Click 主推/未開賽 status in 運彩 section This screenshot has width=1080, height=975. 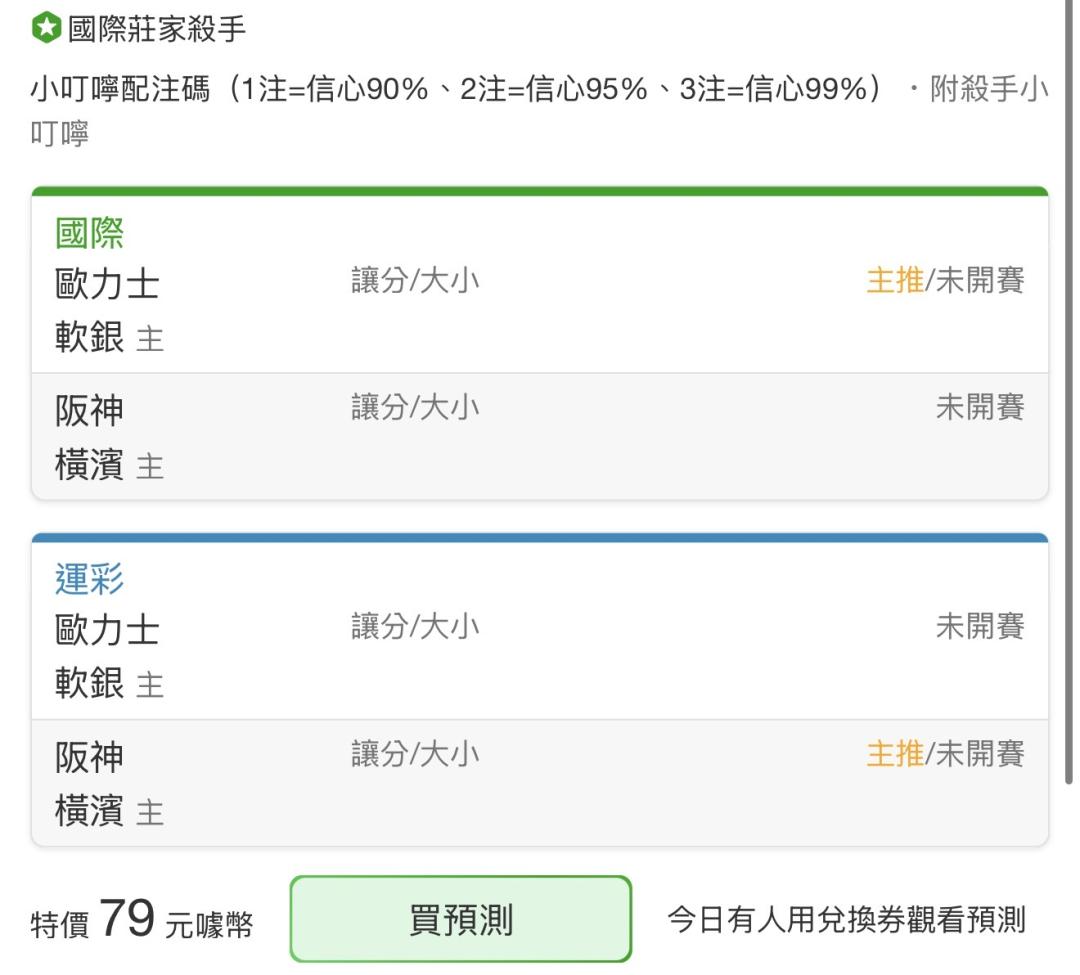(x=945, y=754)
